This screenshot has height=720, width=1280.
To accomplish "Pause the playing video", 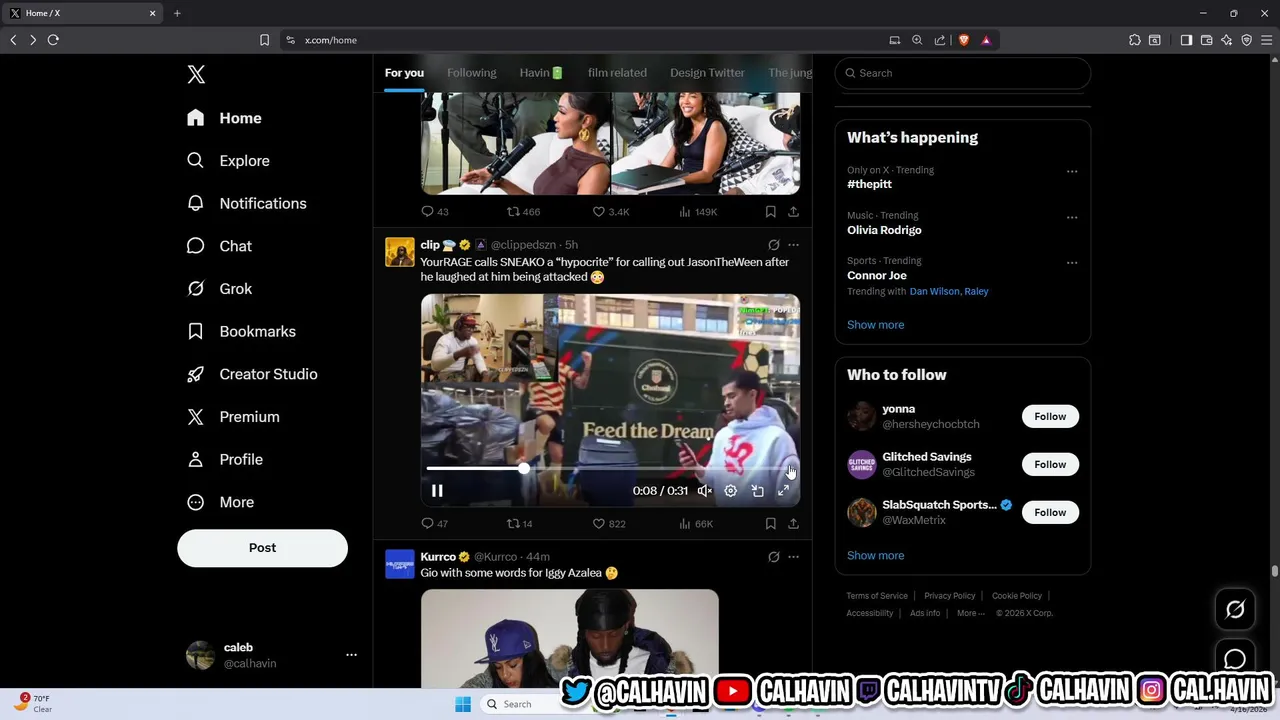I will (x=437, y=491).
